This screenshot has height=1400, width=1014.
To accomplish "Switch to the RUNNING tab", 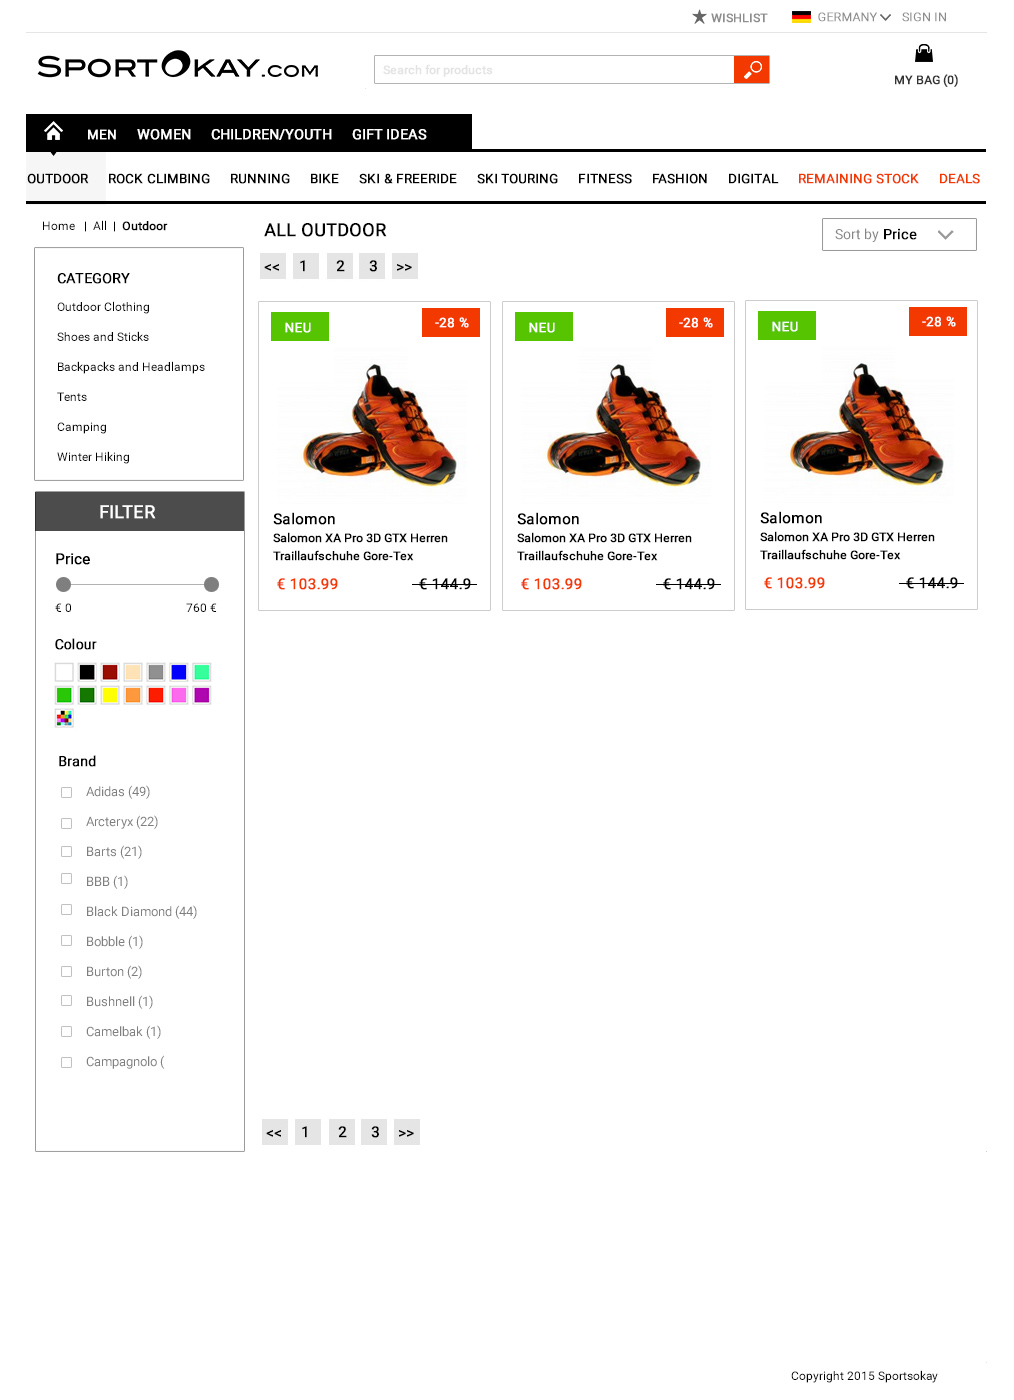I will (x=260, y=179).
